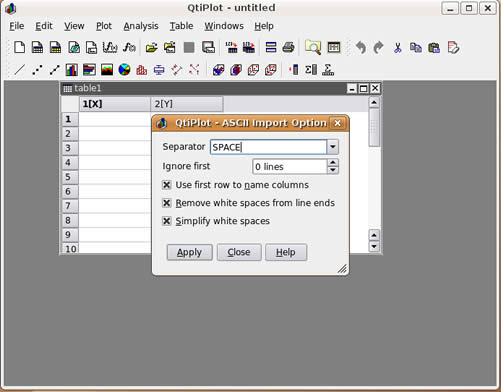Click the Print toolbar icon
The image size is (501, 392).
[289, 47]
